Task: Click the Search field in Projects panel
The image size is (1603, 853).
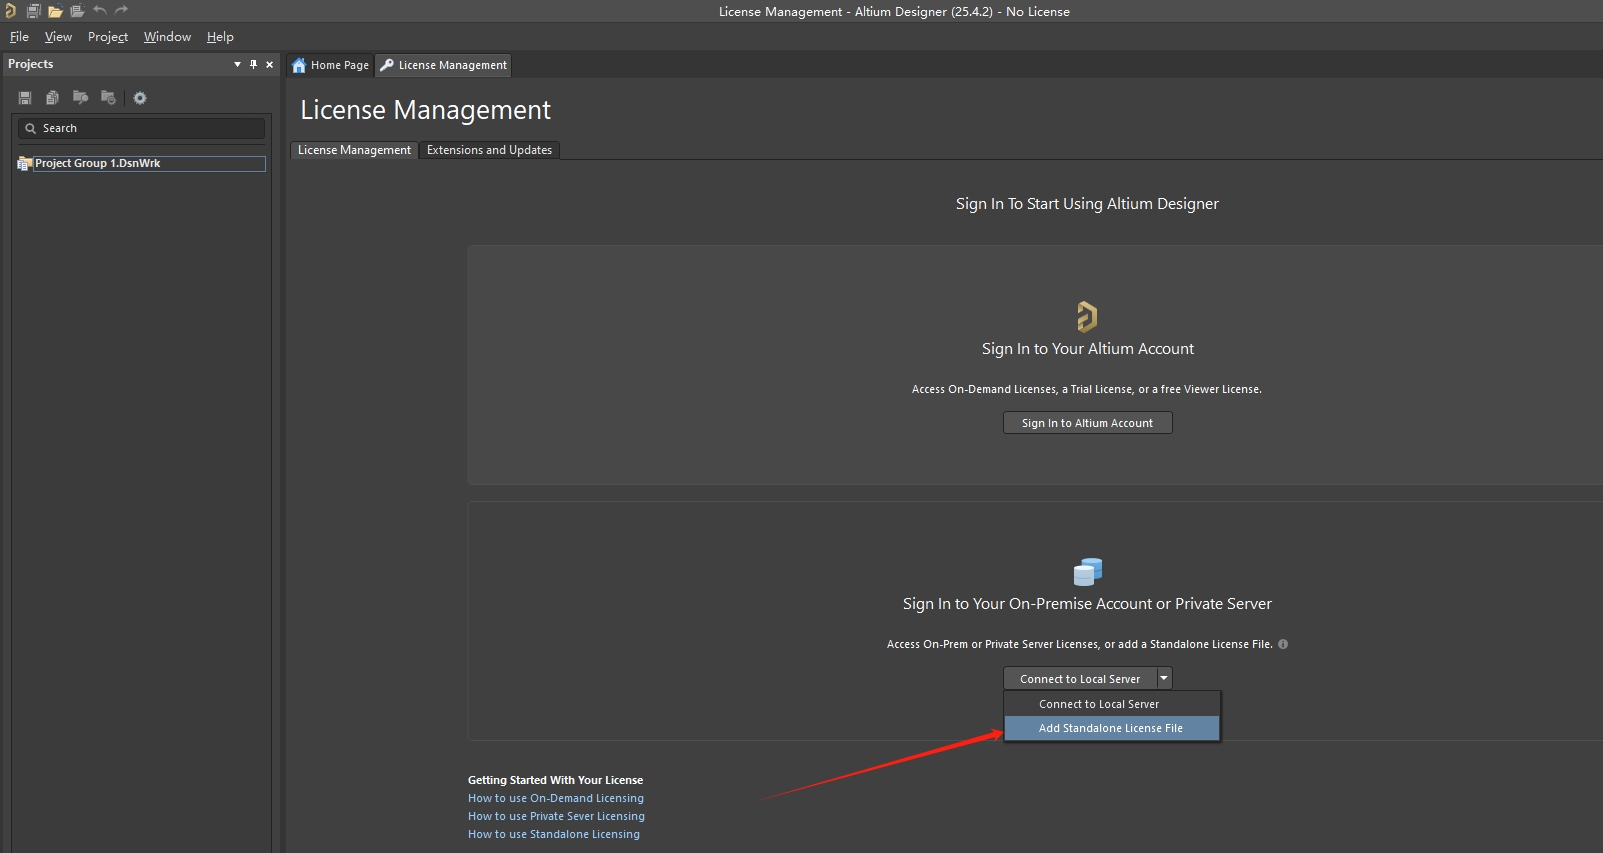Action: (x=141, y=128)
